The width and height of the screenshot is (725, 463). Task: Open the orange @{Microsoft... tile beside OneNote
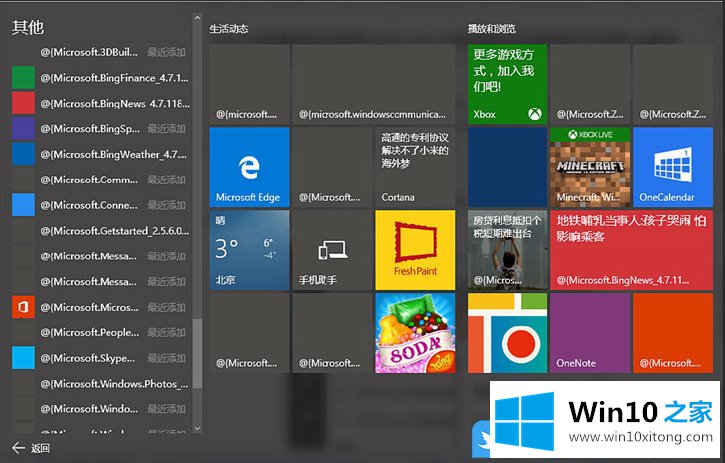(x=673, y=333)
